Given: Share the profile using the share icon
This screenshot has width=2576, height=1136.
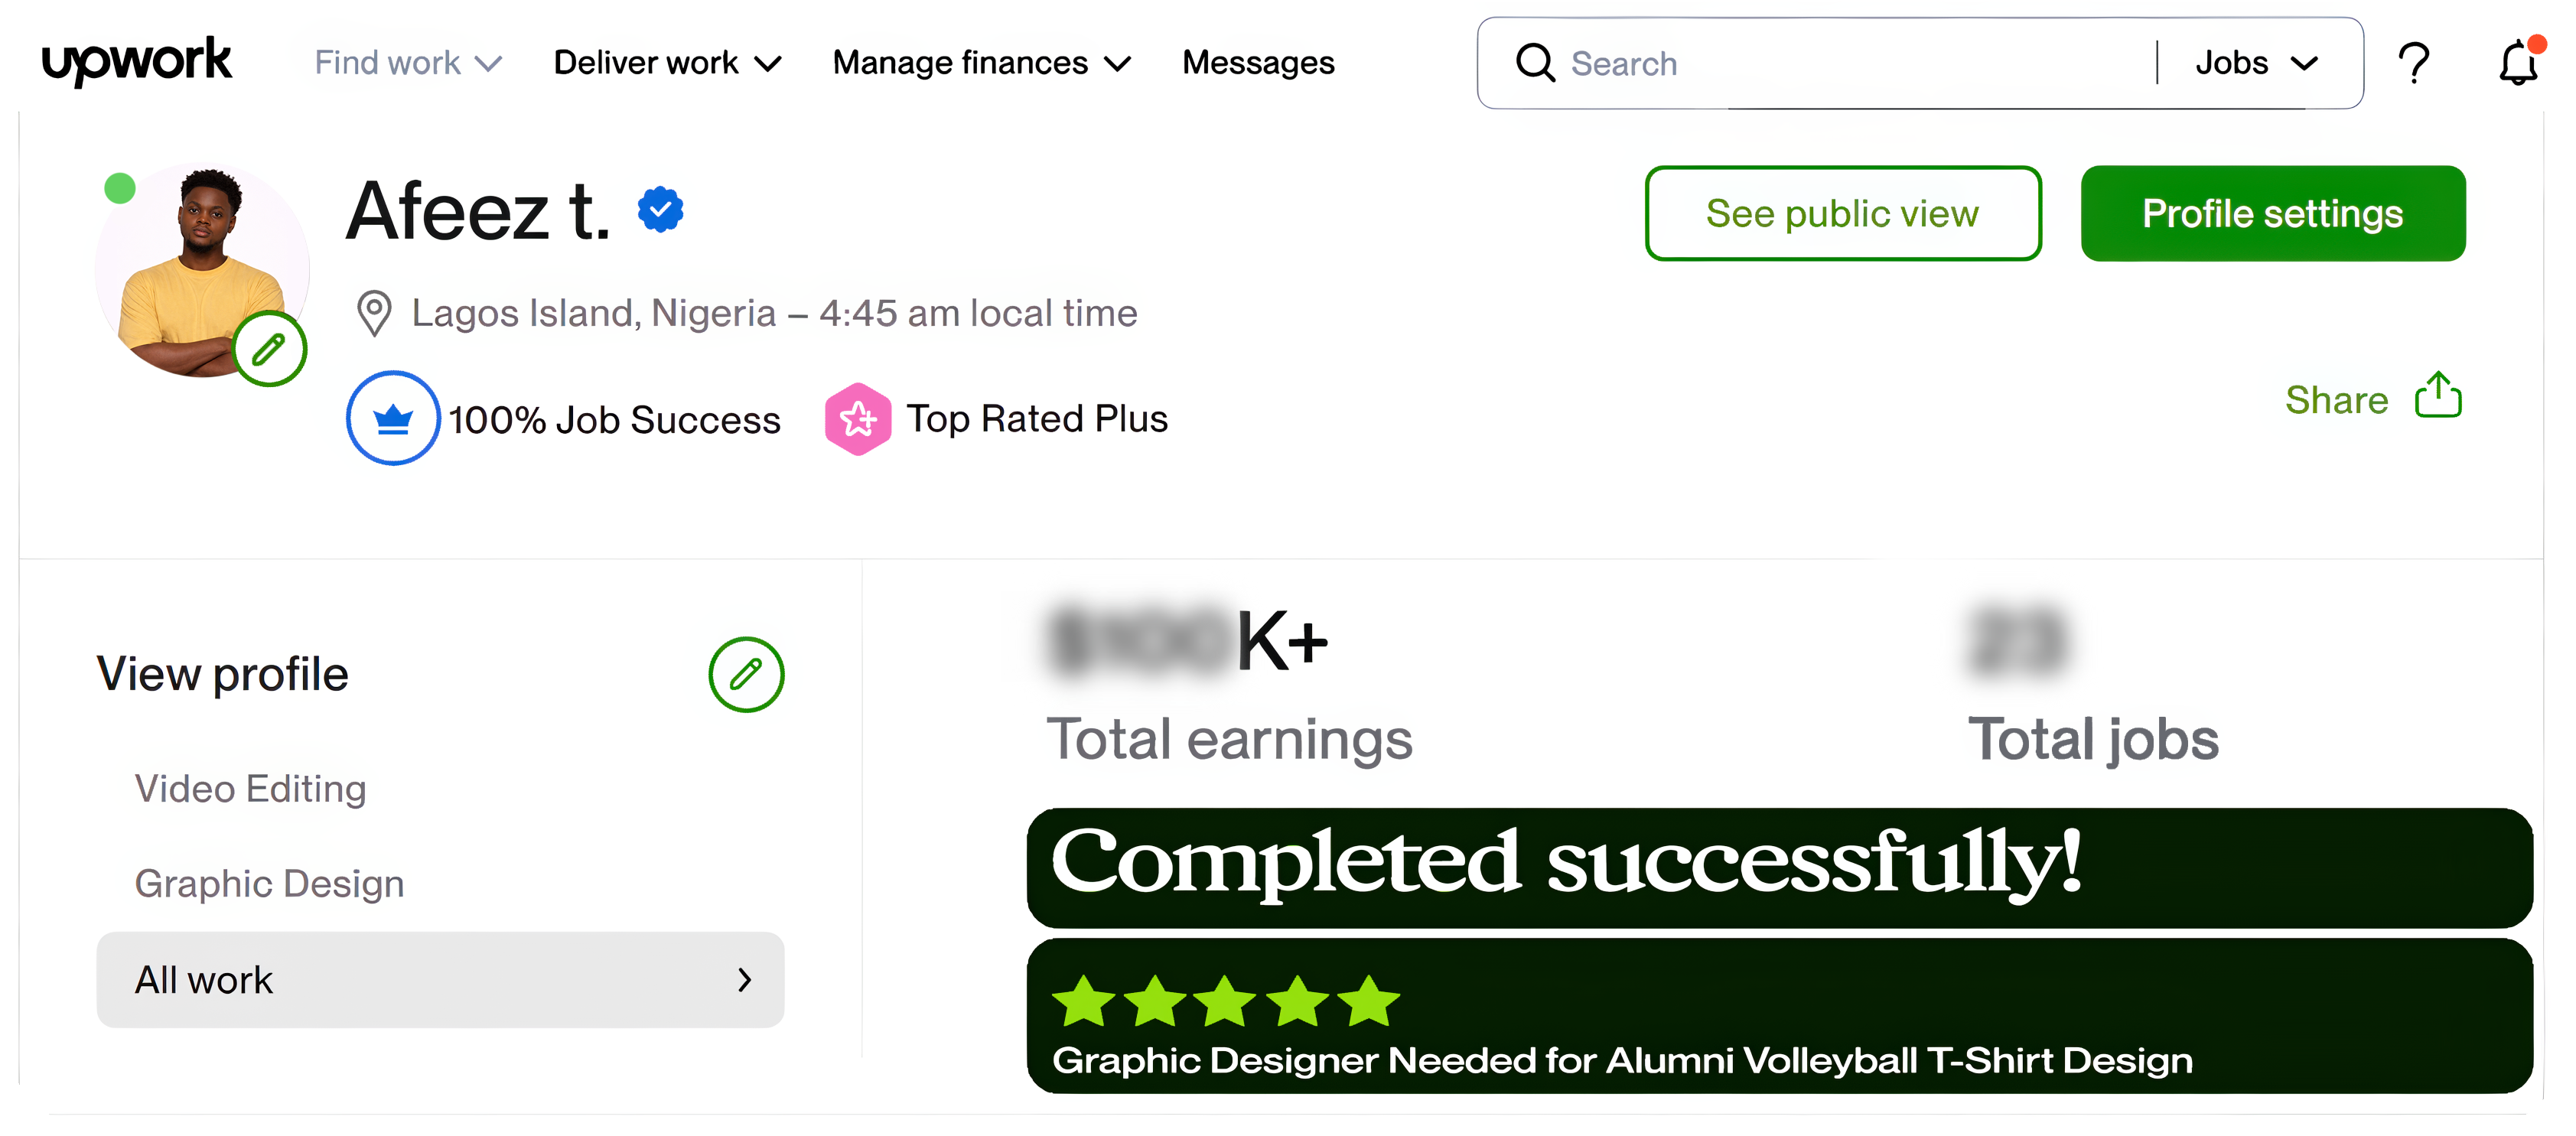Looking at the screenshot, I should (x=2438, y=396).
